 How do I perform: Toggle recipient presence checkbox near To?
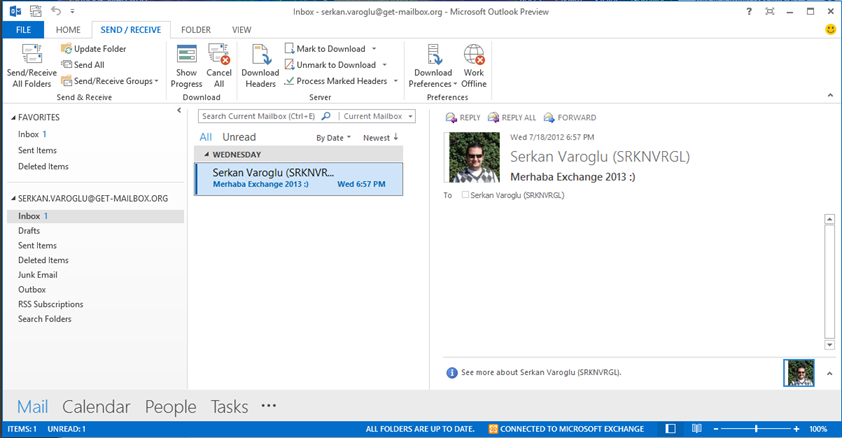(x=465, y=195)
